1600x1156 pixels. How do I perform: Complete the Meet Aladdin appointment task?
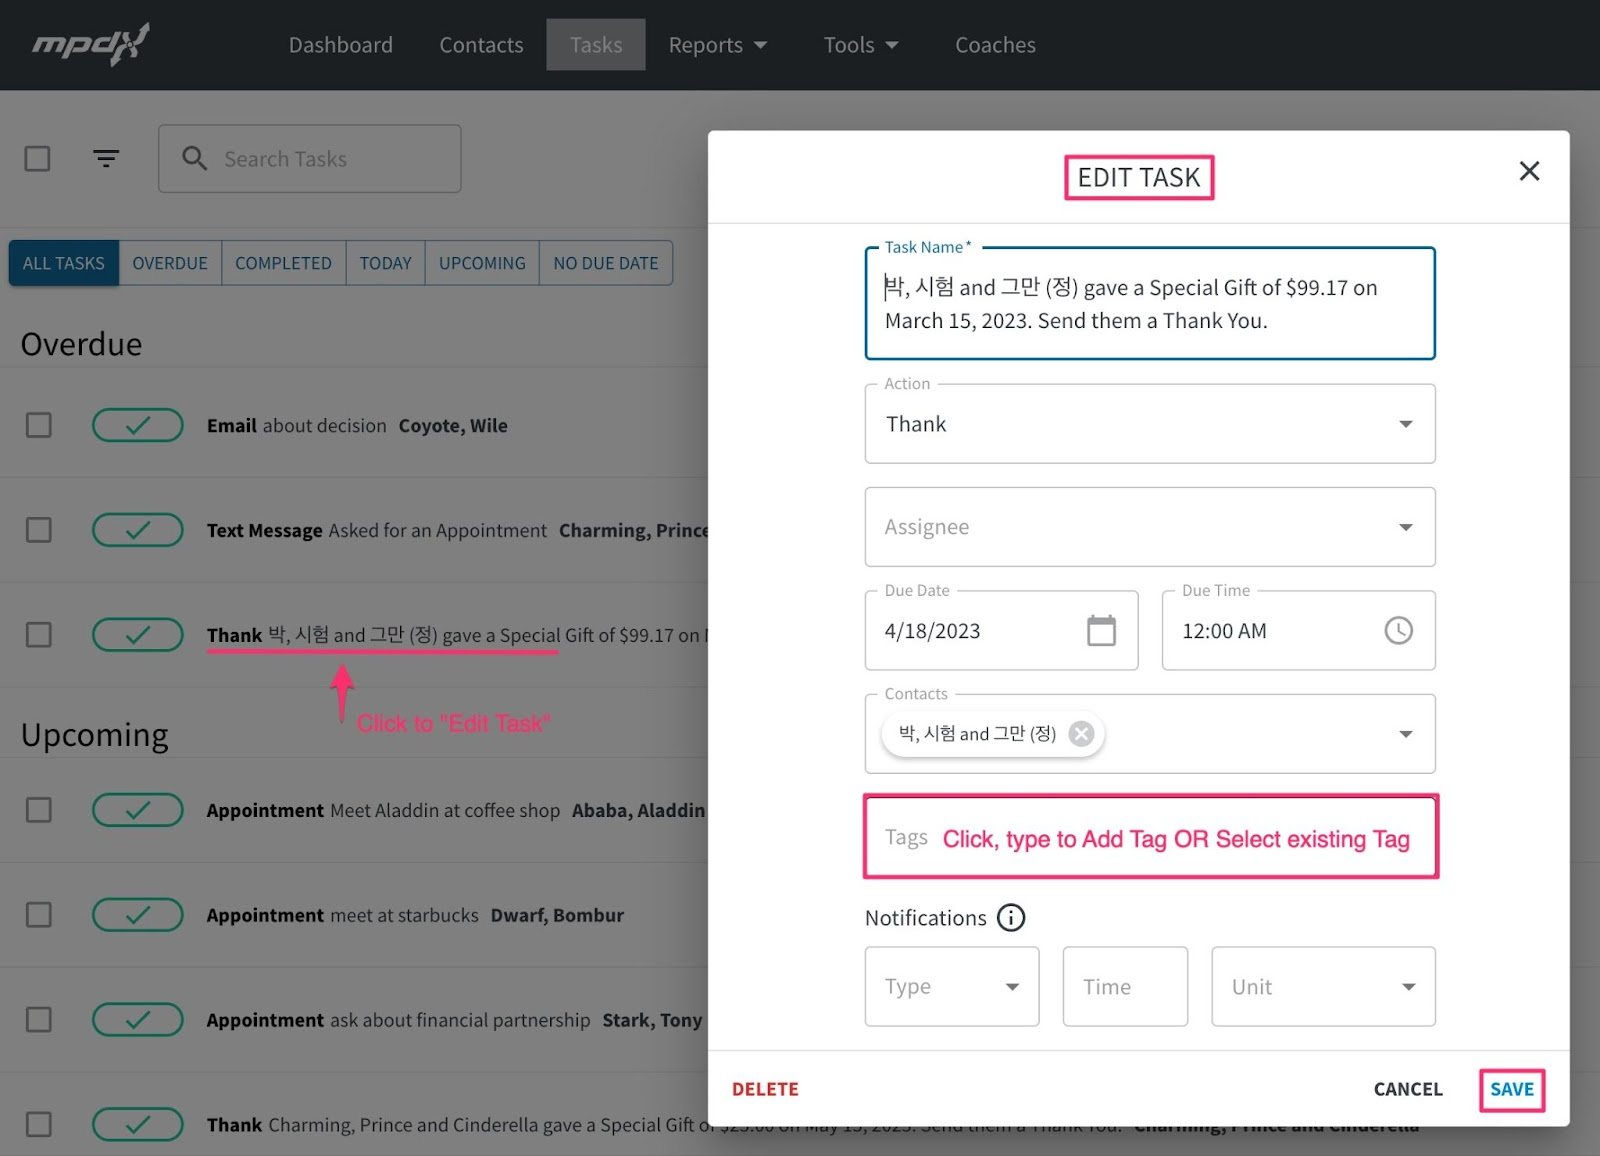point(138,810)
